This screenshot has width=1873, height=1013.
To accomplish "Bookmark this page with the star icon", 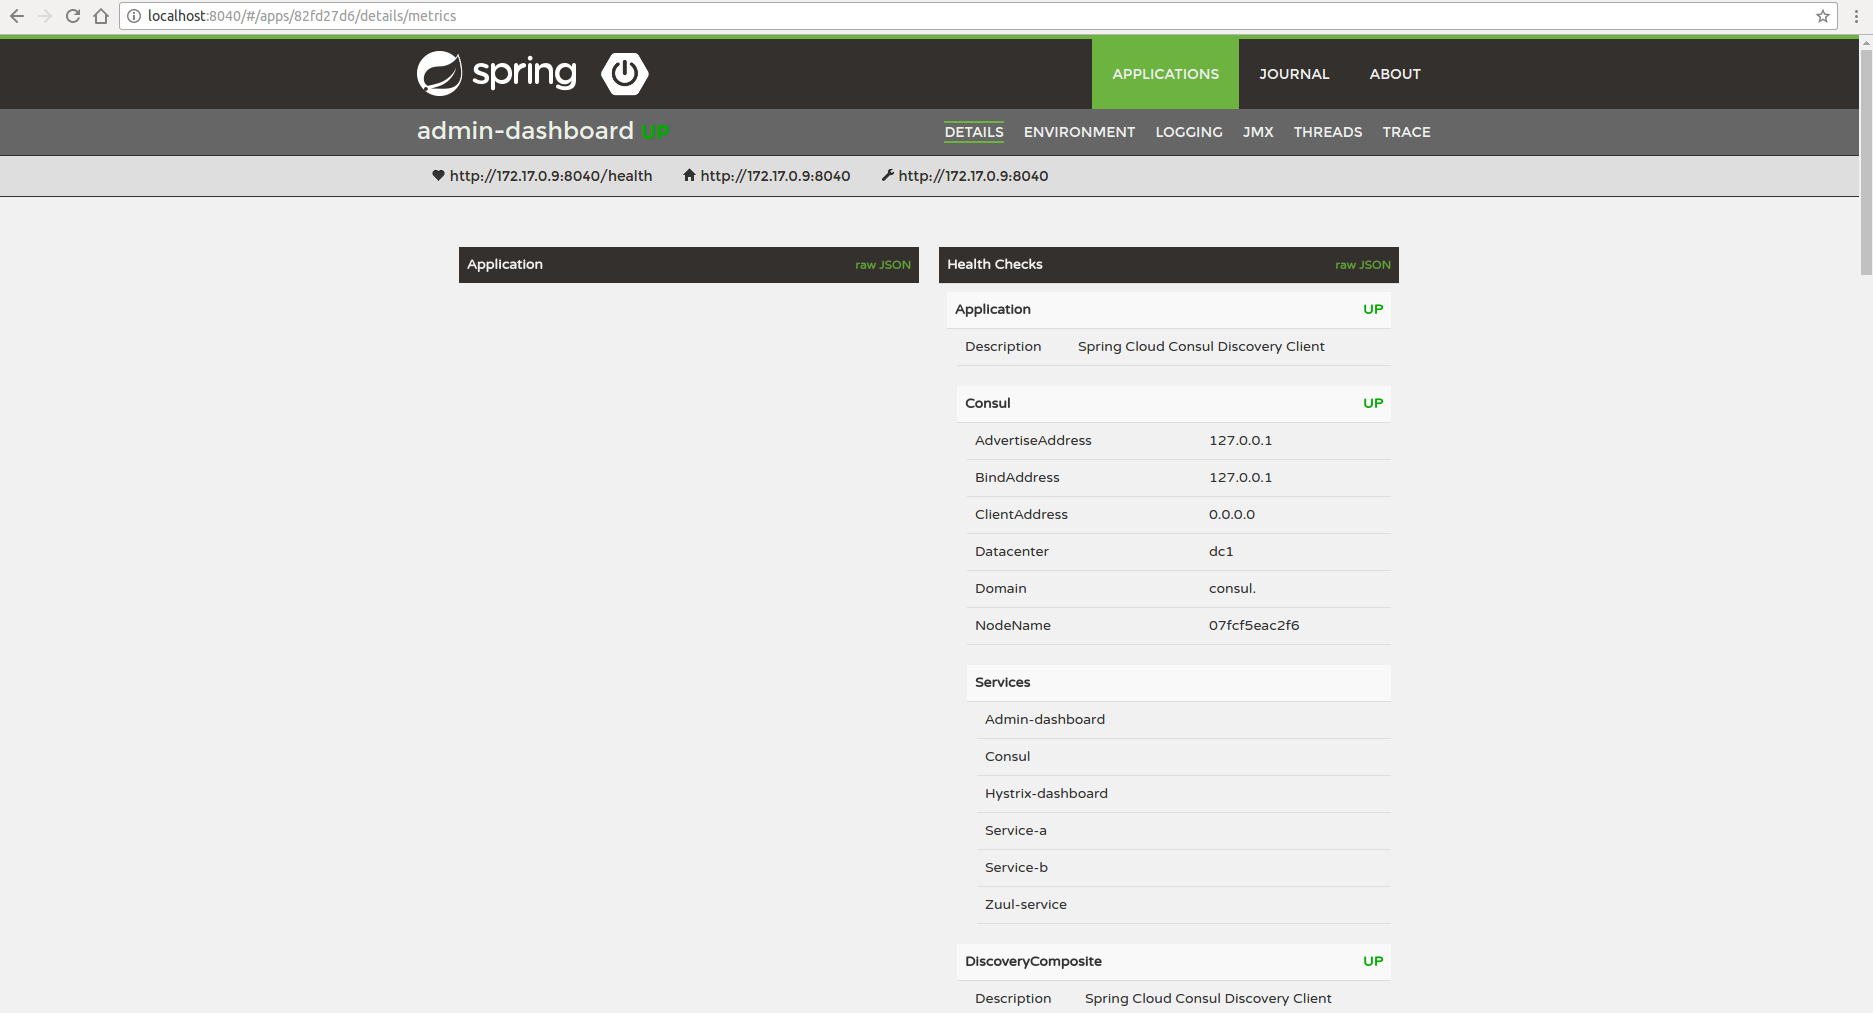I will (x=1823, y=16).
